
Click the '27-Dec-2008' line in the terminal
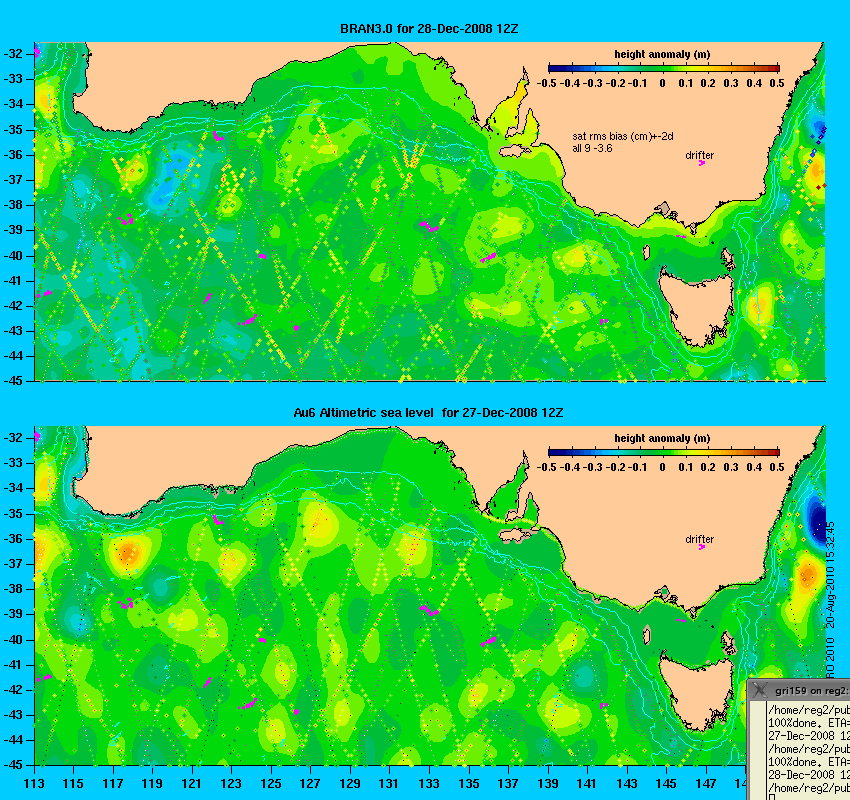coord(809,736)
